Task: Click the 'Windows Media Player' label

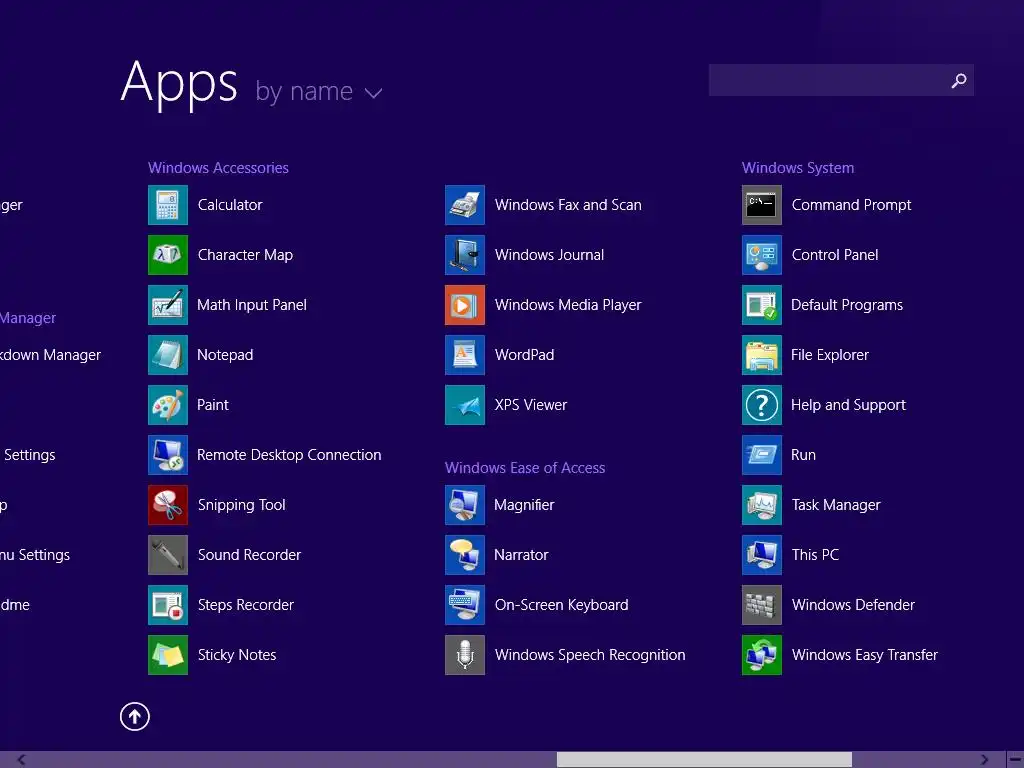Action: (x=568, y=305)
